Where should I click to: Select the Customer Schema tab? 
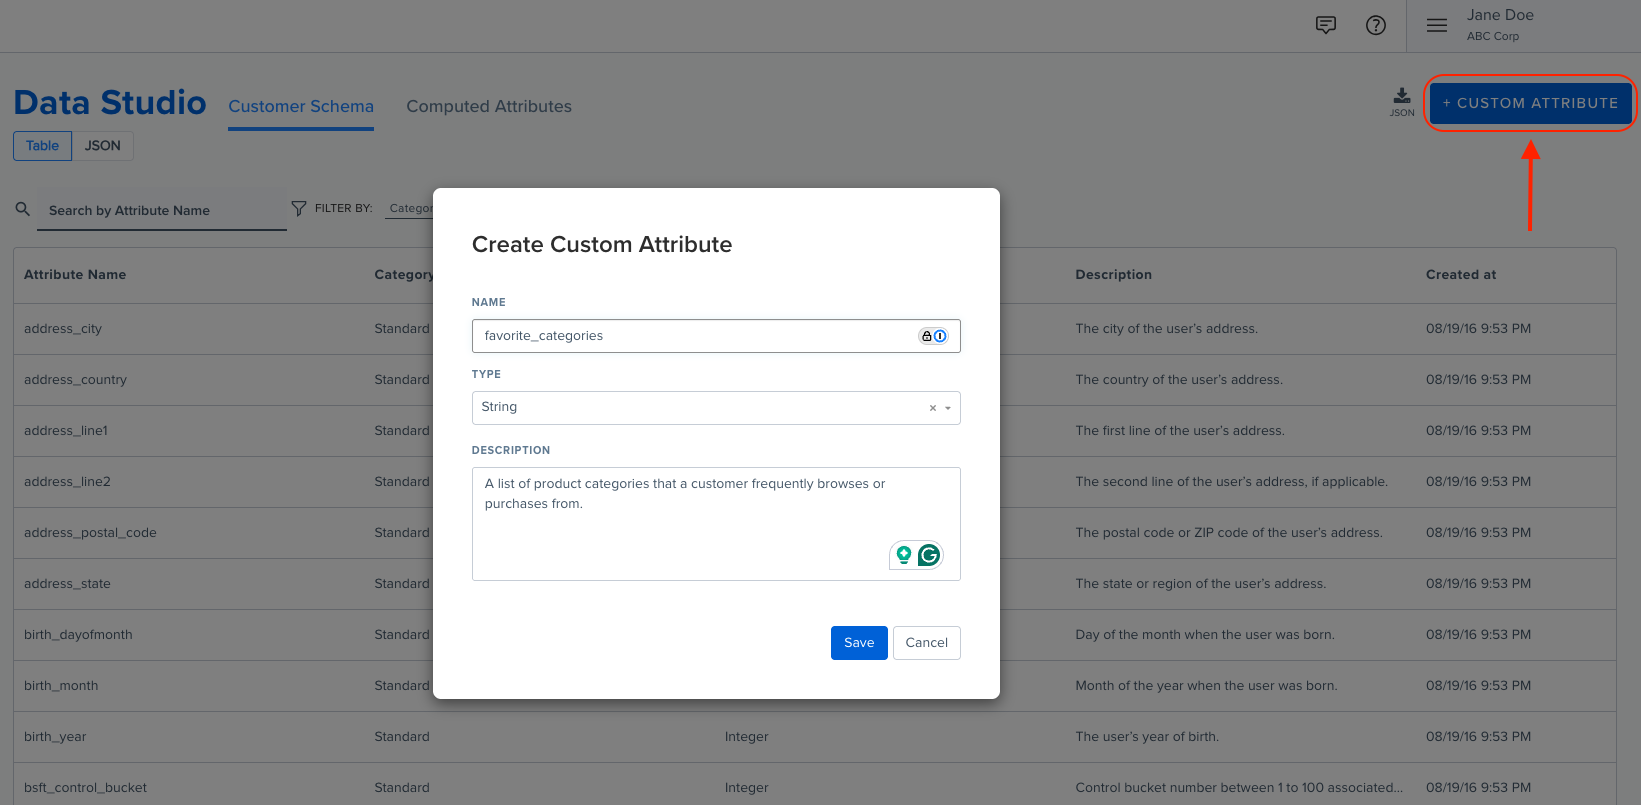301,107
